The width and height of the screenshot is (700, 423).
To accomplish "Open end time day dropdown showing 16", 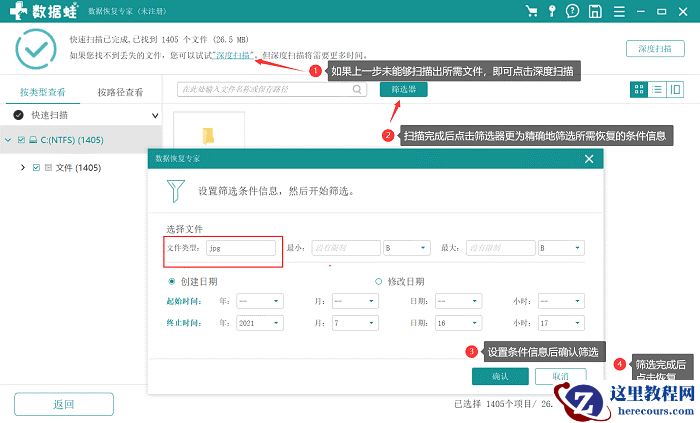I will [x=458, y=323].
